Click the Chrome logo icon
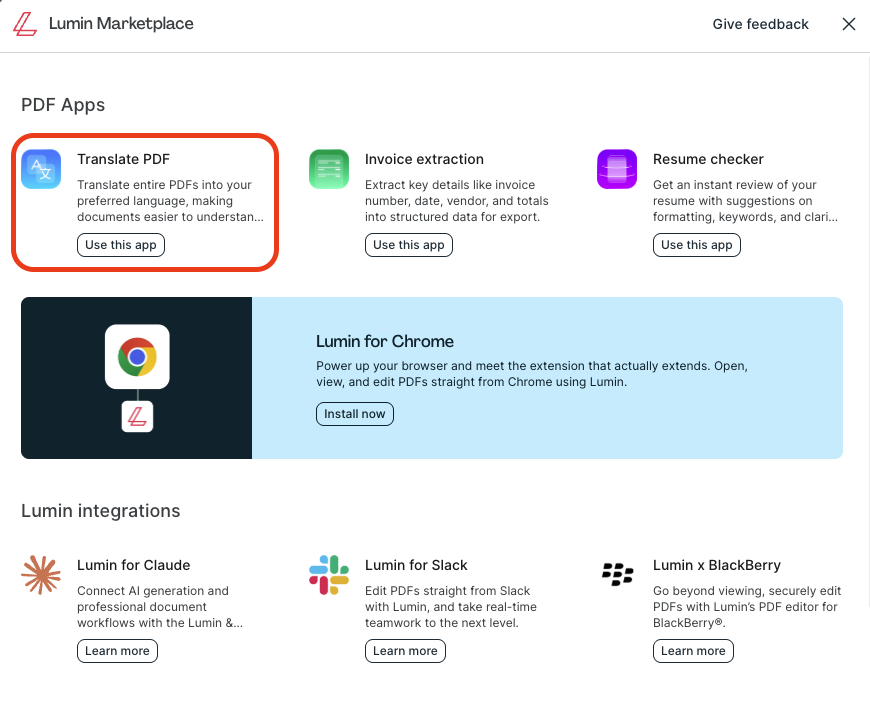Image resolution: width=870 pixels, height=711 pixels. click(137, 357)
